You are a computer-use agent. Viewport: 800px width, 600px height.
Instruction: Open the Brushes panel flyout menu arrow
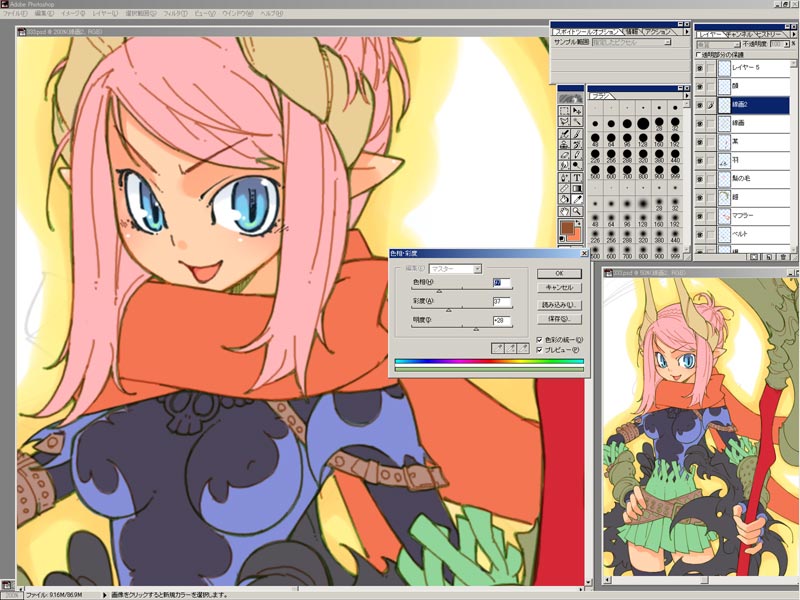coord(687,95)
